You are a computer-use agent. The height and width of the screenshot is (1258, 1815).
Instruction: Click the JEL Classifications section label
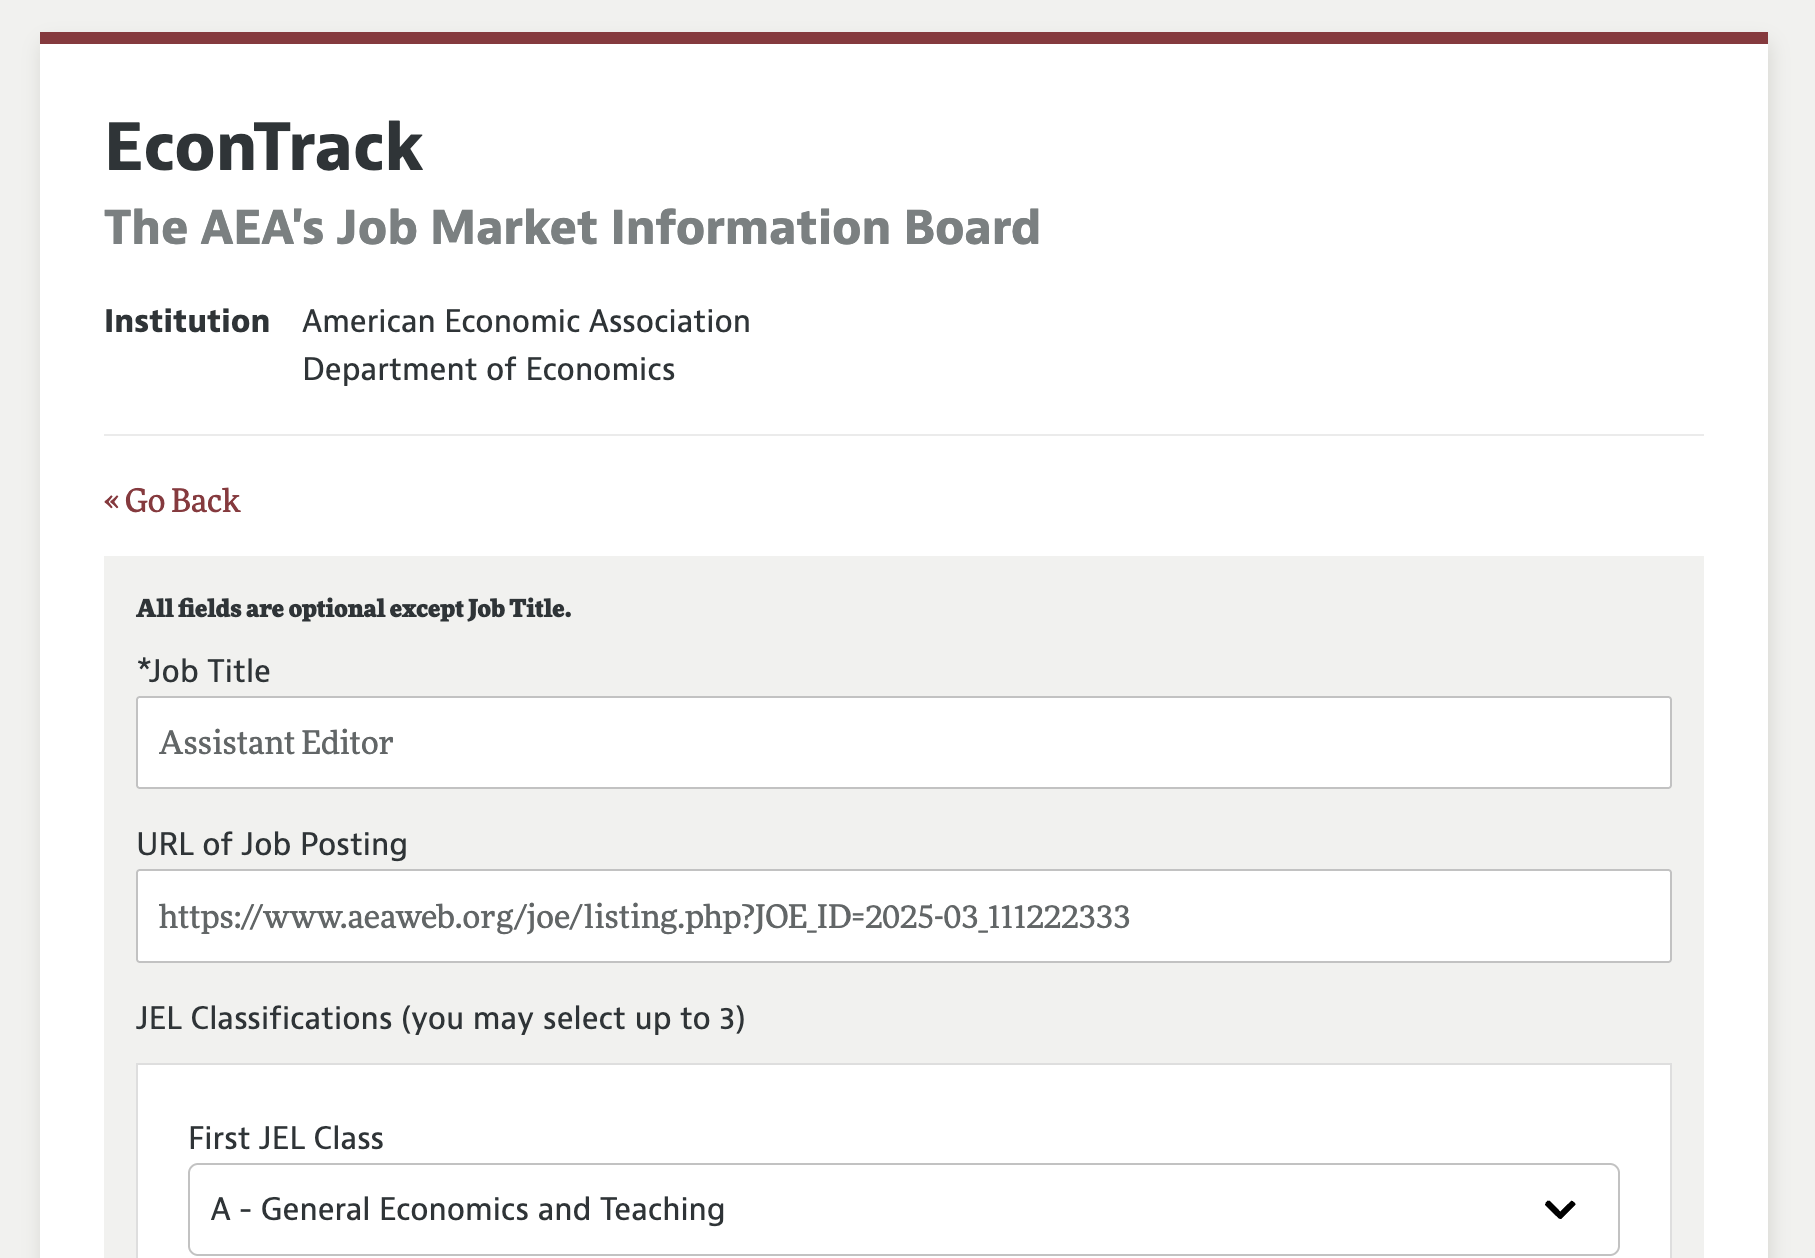point(440,1019)
